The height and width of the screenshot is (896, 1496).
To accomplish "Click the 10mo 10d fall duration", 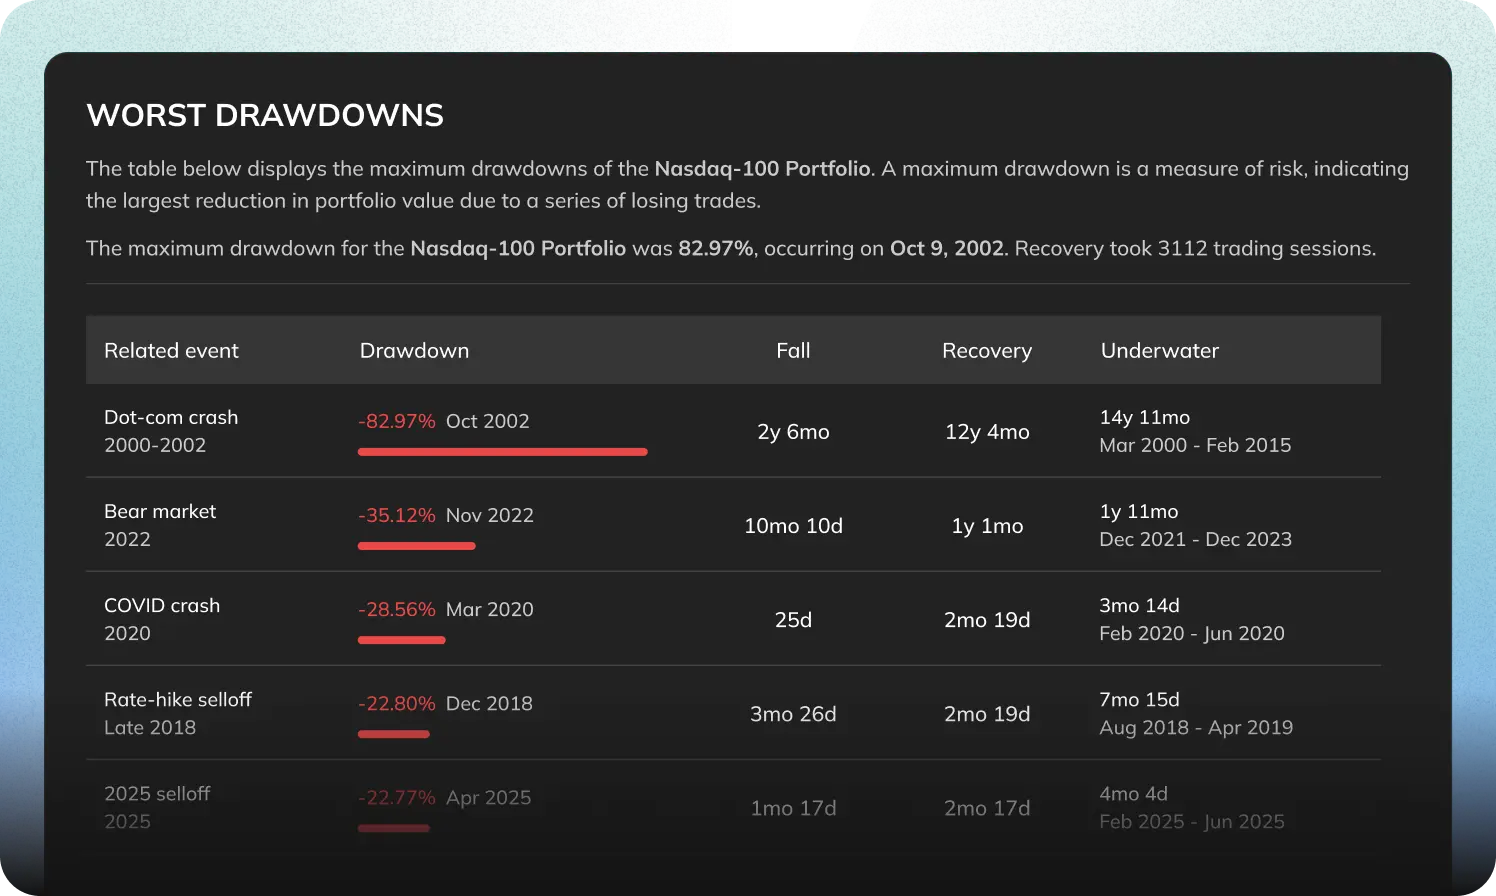I will tap(793, 526).
